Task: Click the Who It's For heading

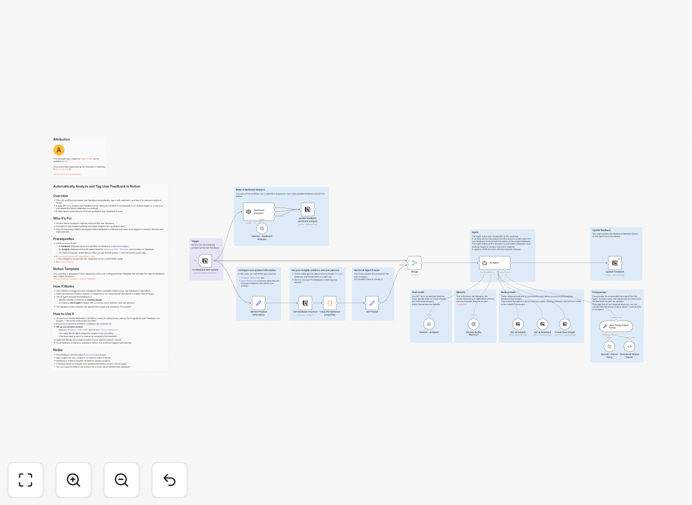Action: (62, 218)
